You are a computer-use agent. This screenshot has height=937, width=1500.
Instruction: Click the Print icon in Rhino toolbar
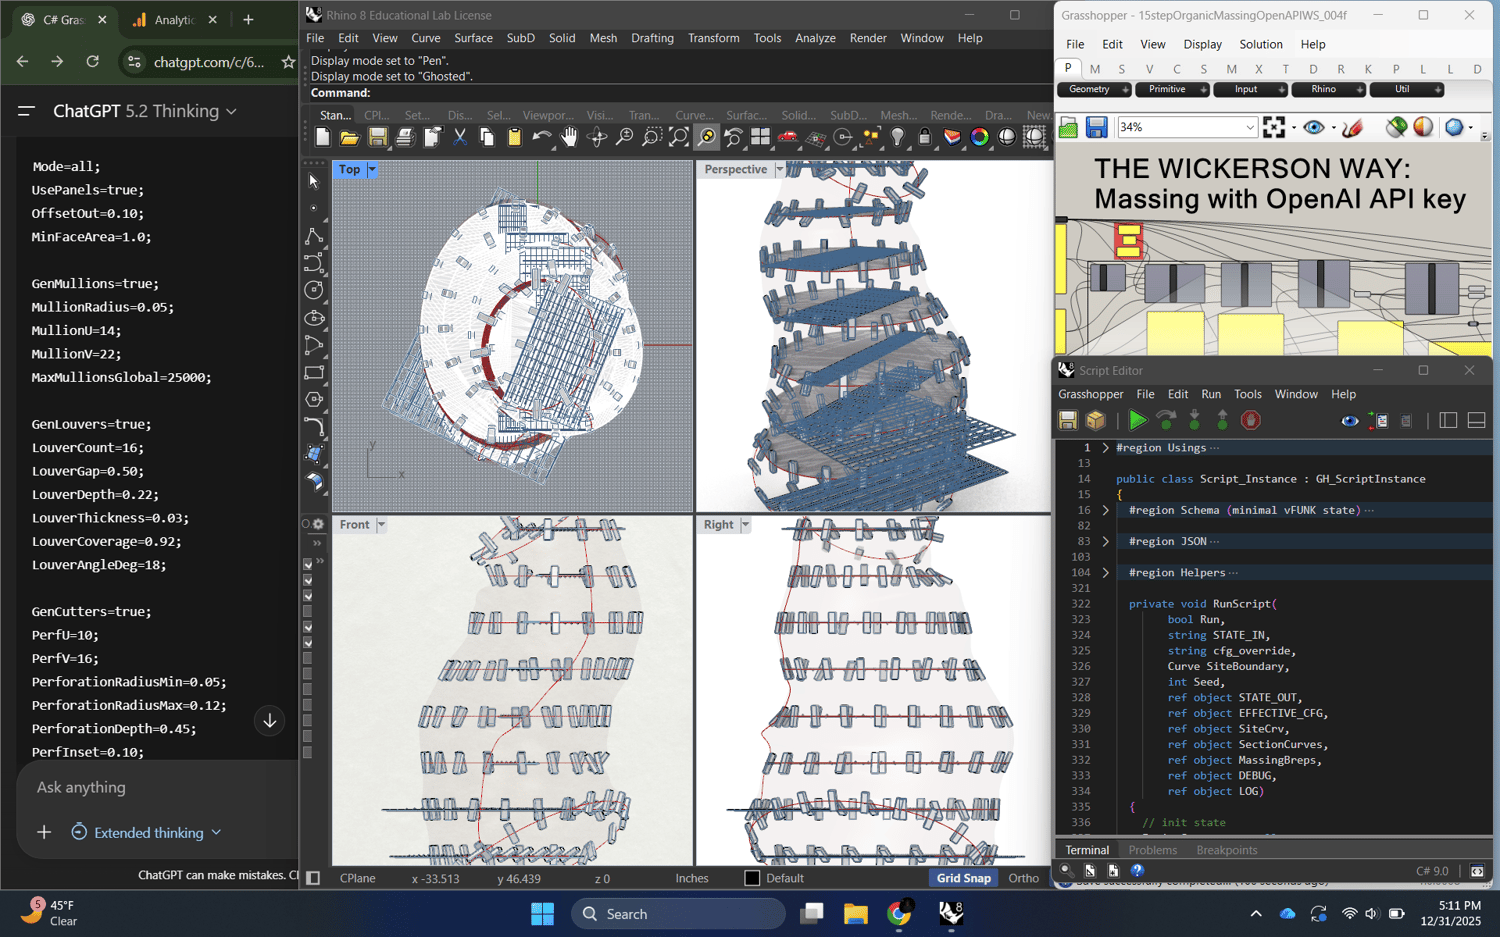click(x=404, y=138)
